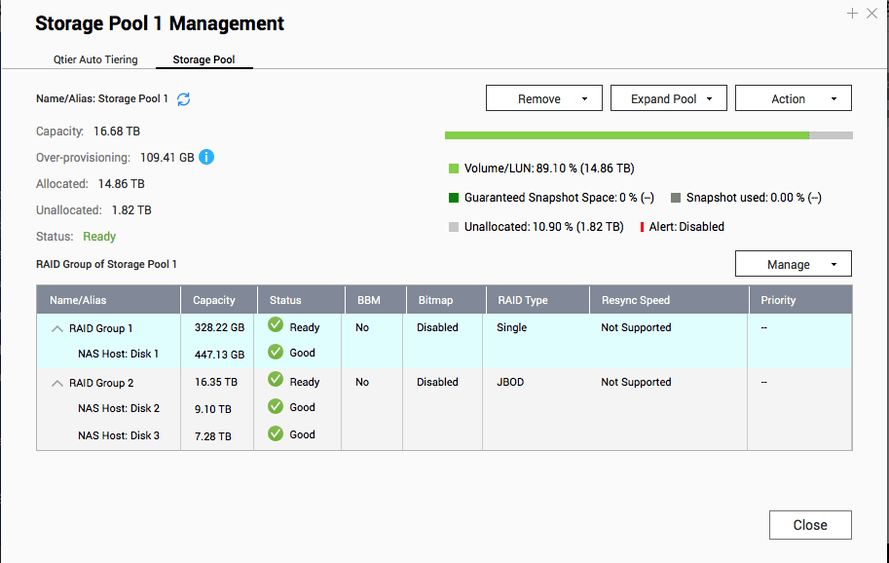Click the RAID Type column header
The height and width of the screenshot is (563, 889).
point(538,300)
